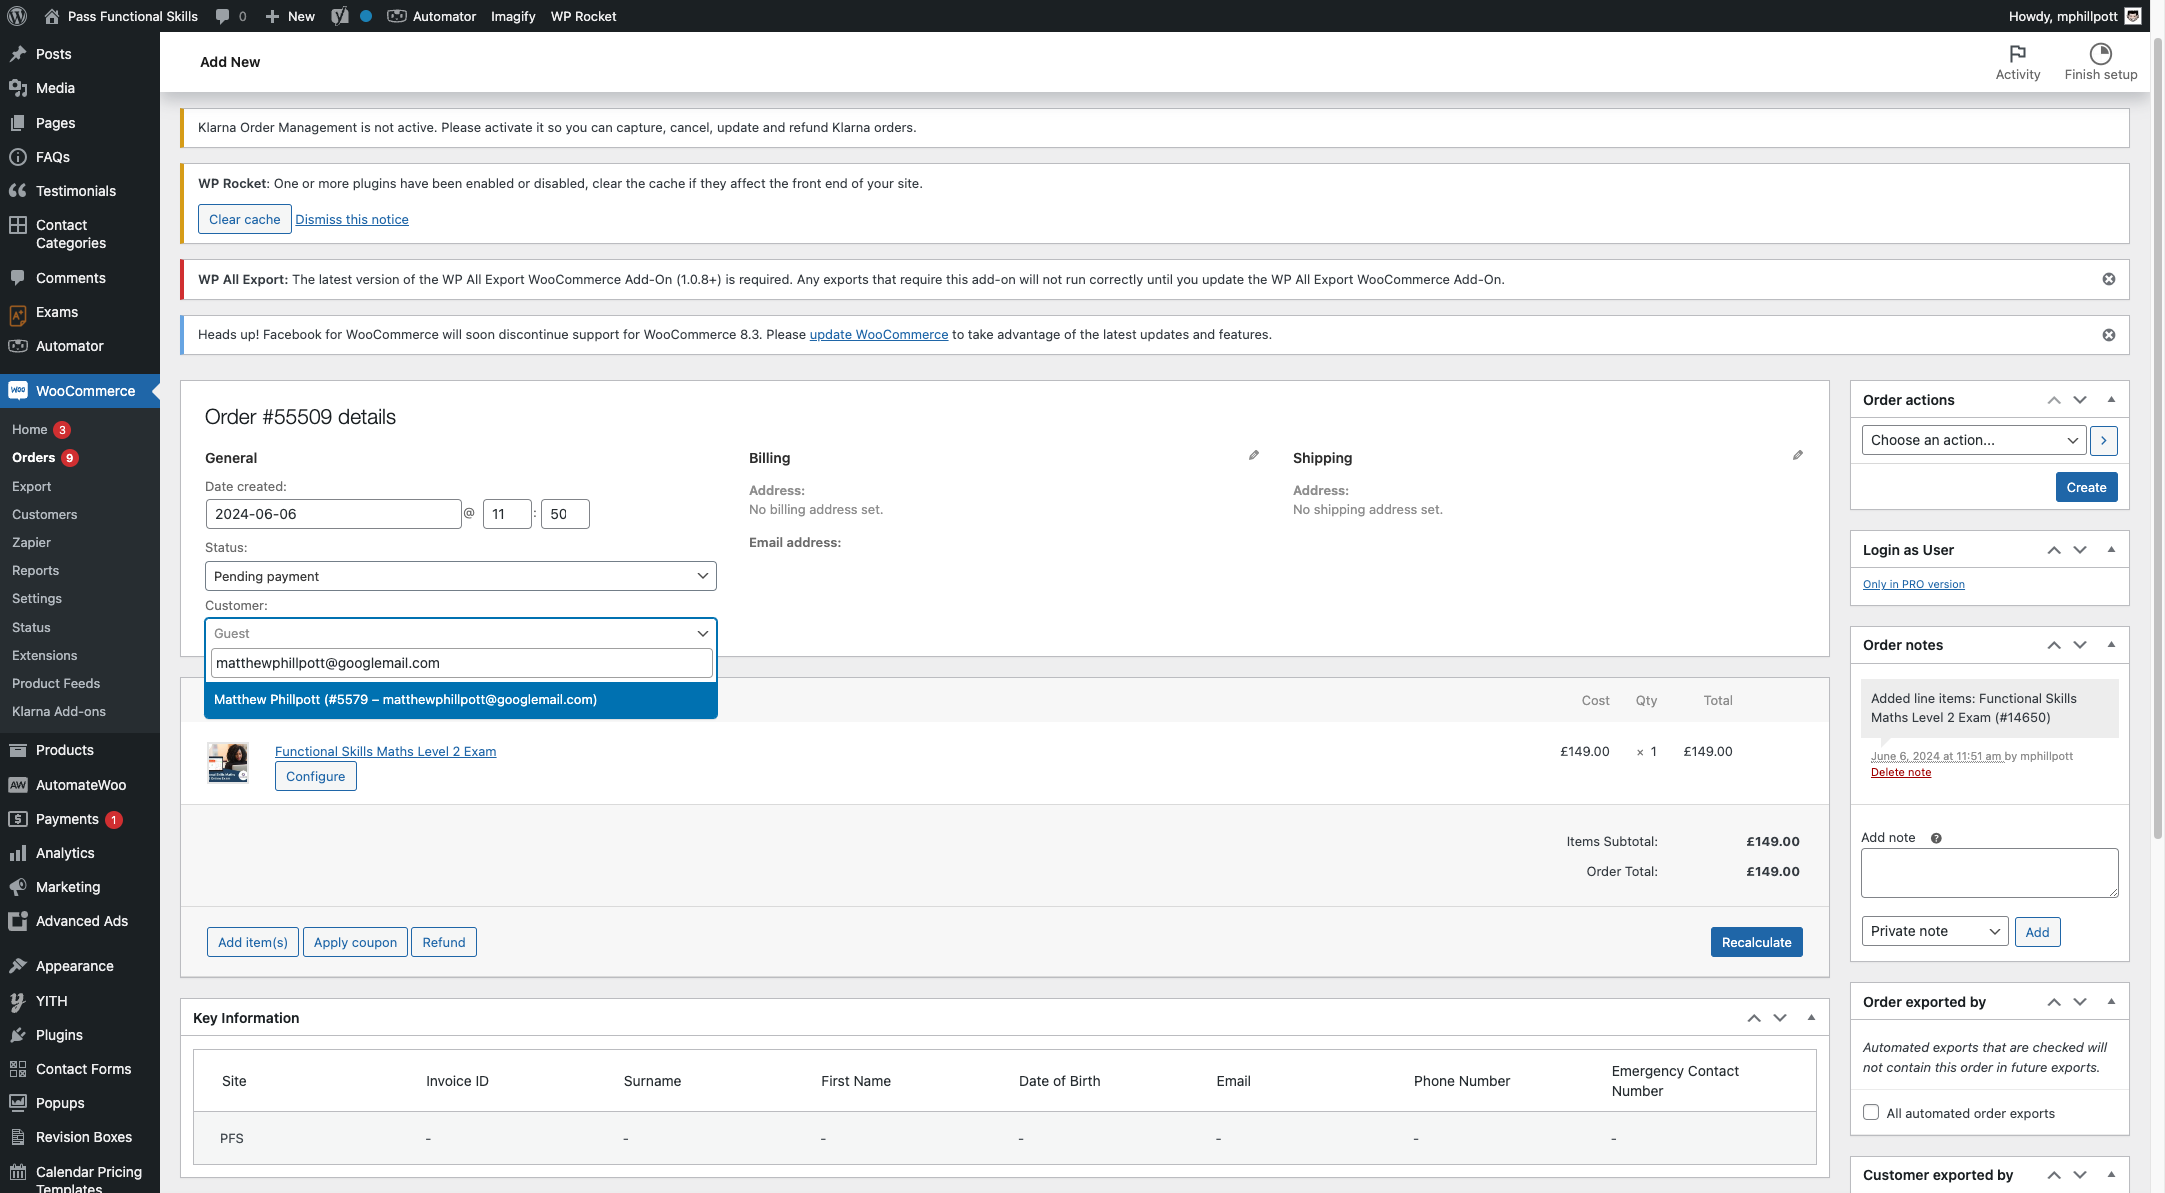Move Login as User panel down
This screenshot has width=2165, height=1193.
pos(2079,550)
